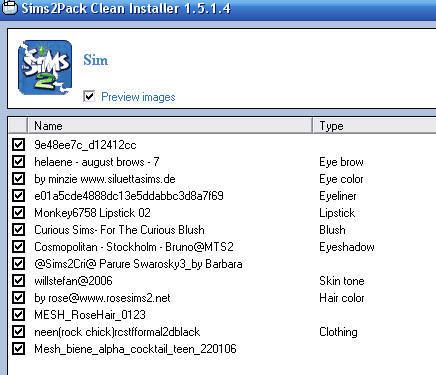Toggle the neen rock chick clothing checkbox

(18, 332)
